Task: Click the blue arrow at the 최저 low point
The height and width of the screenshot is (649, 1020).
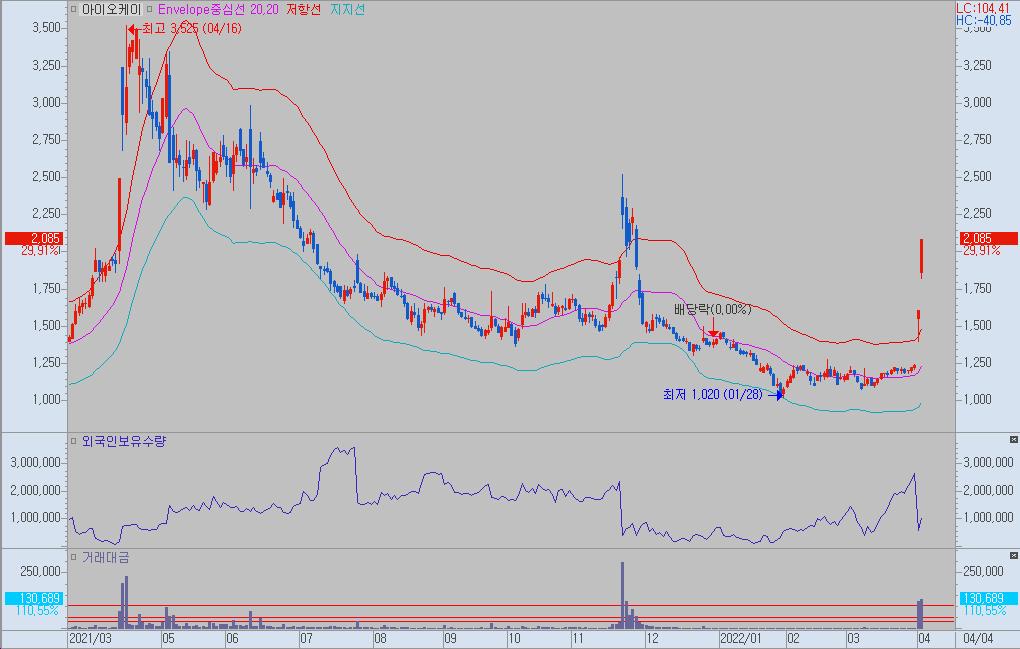Action: tap(775, 395)
